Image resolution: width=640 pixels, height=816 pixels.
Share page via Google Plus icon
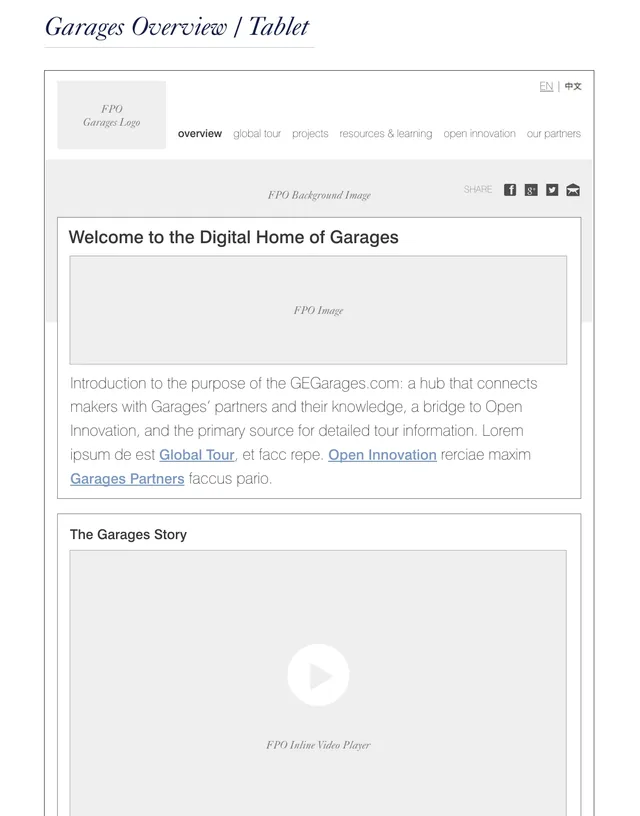click(x=531, y=190)
